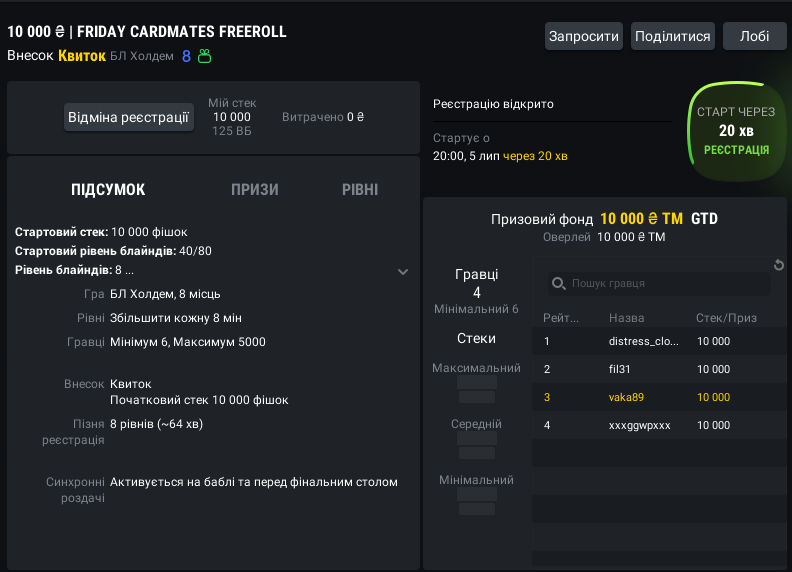This screenshot has height=572, width=792.
Task: Click the blue 8 seats indicator
Action: [x=186, y=56]
